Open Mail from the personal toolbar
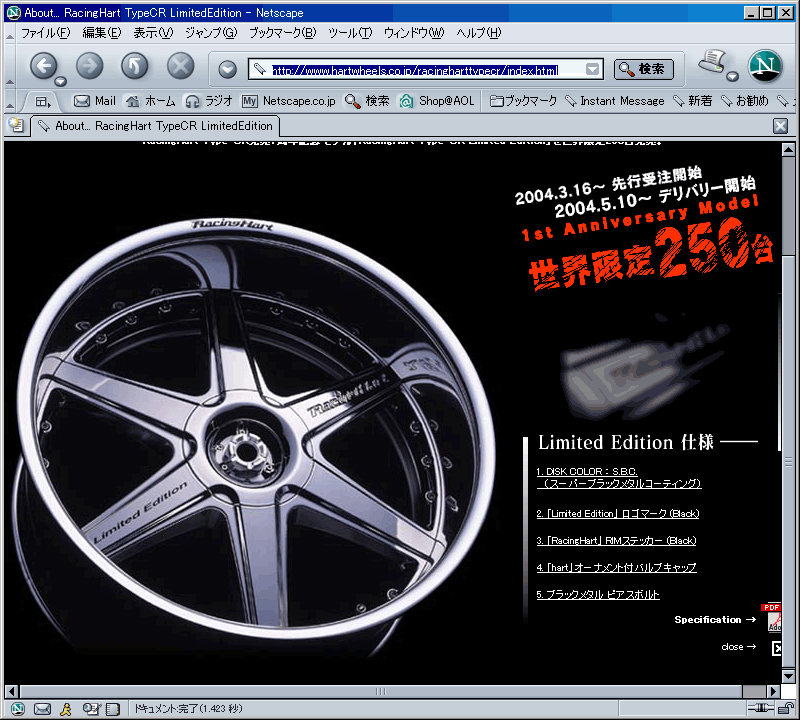 95,101
